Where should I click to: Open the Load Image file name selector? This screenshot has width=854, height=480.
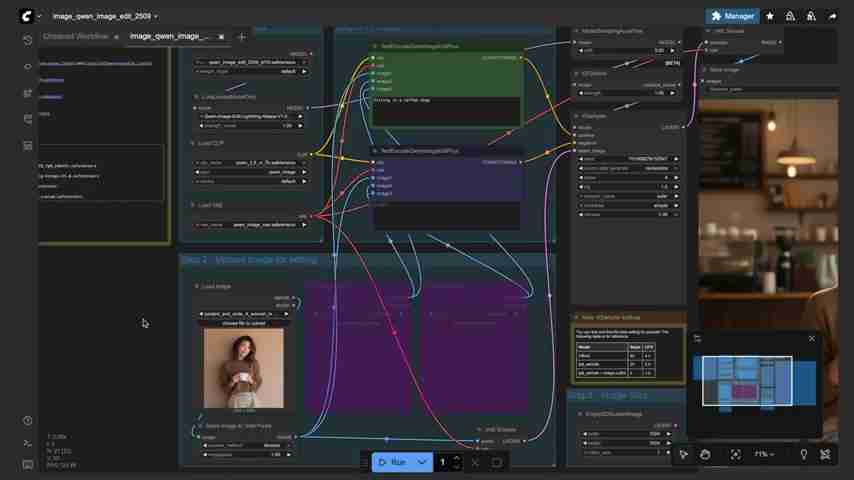tap(243, 314)
